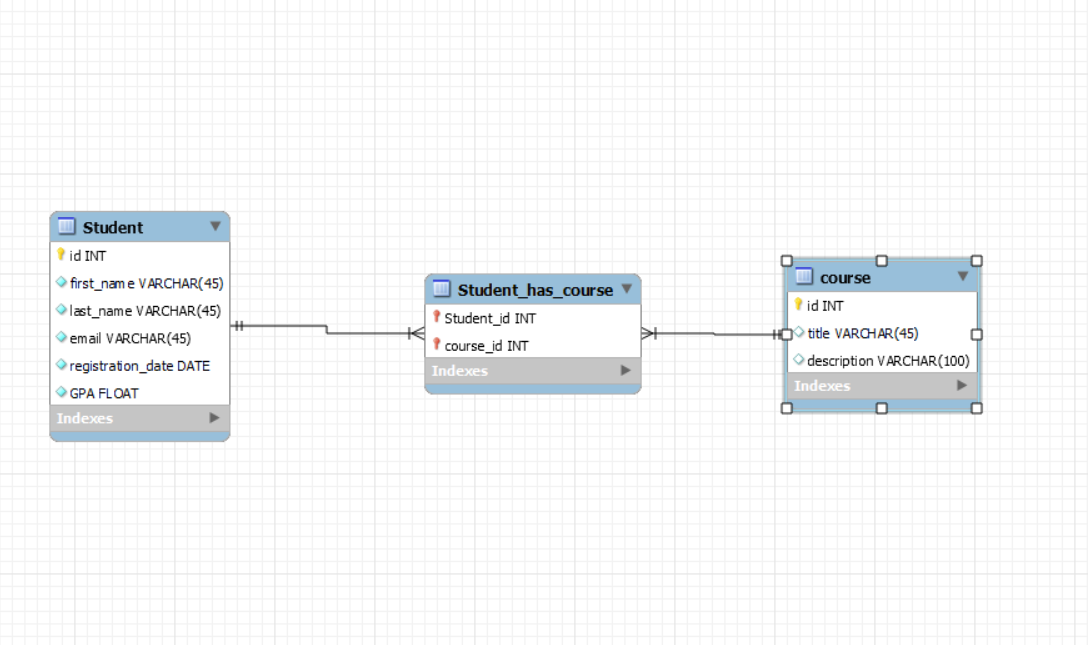Click the diamond icon beside GPA FLOAT
Image resolution: width=1088 pixels, height=645 pixels.
(x=61, y=392)
